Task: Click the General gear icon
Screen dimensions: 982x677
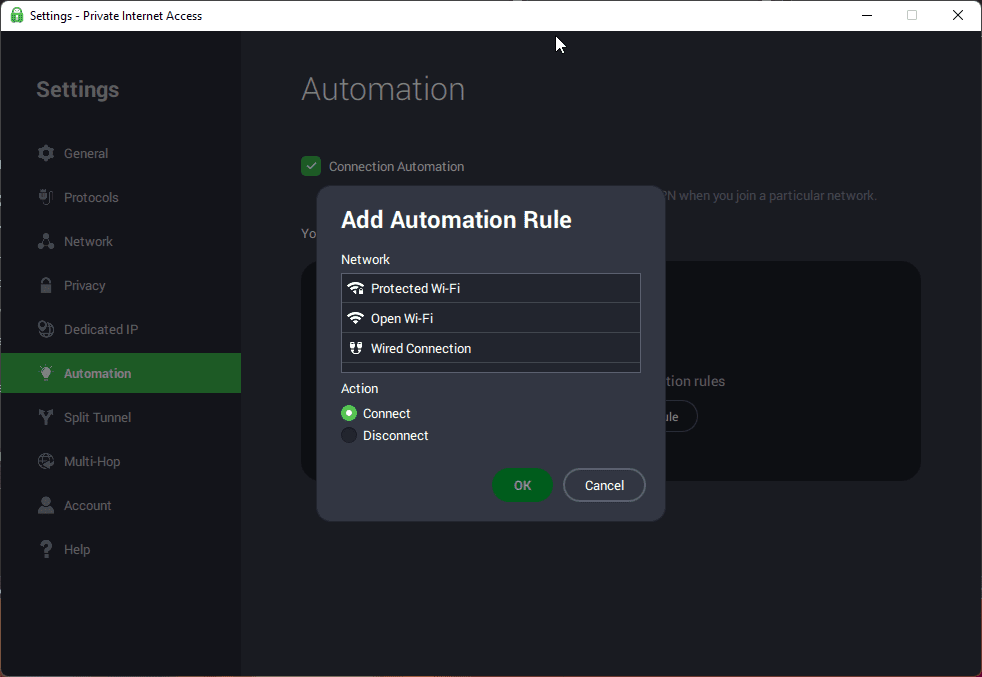Action: (x=46, y=153)
